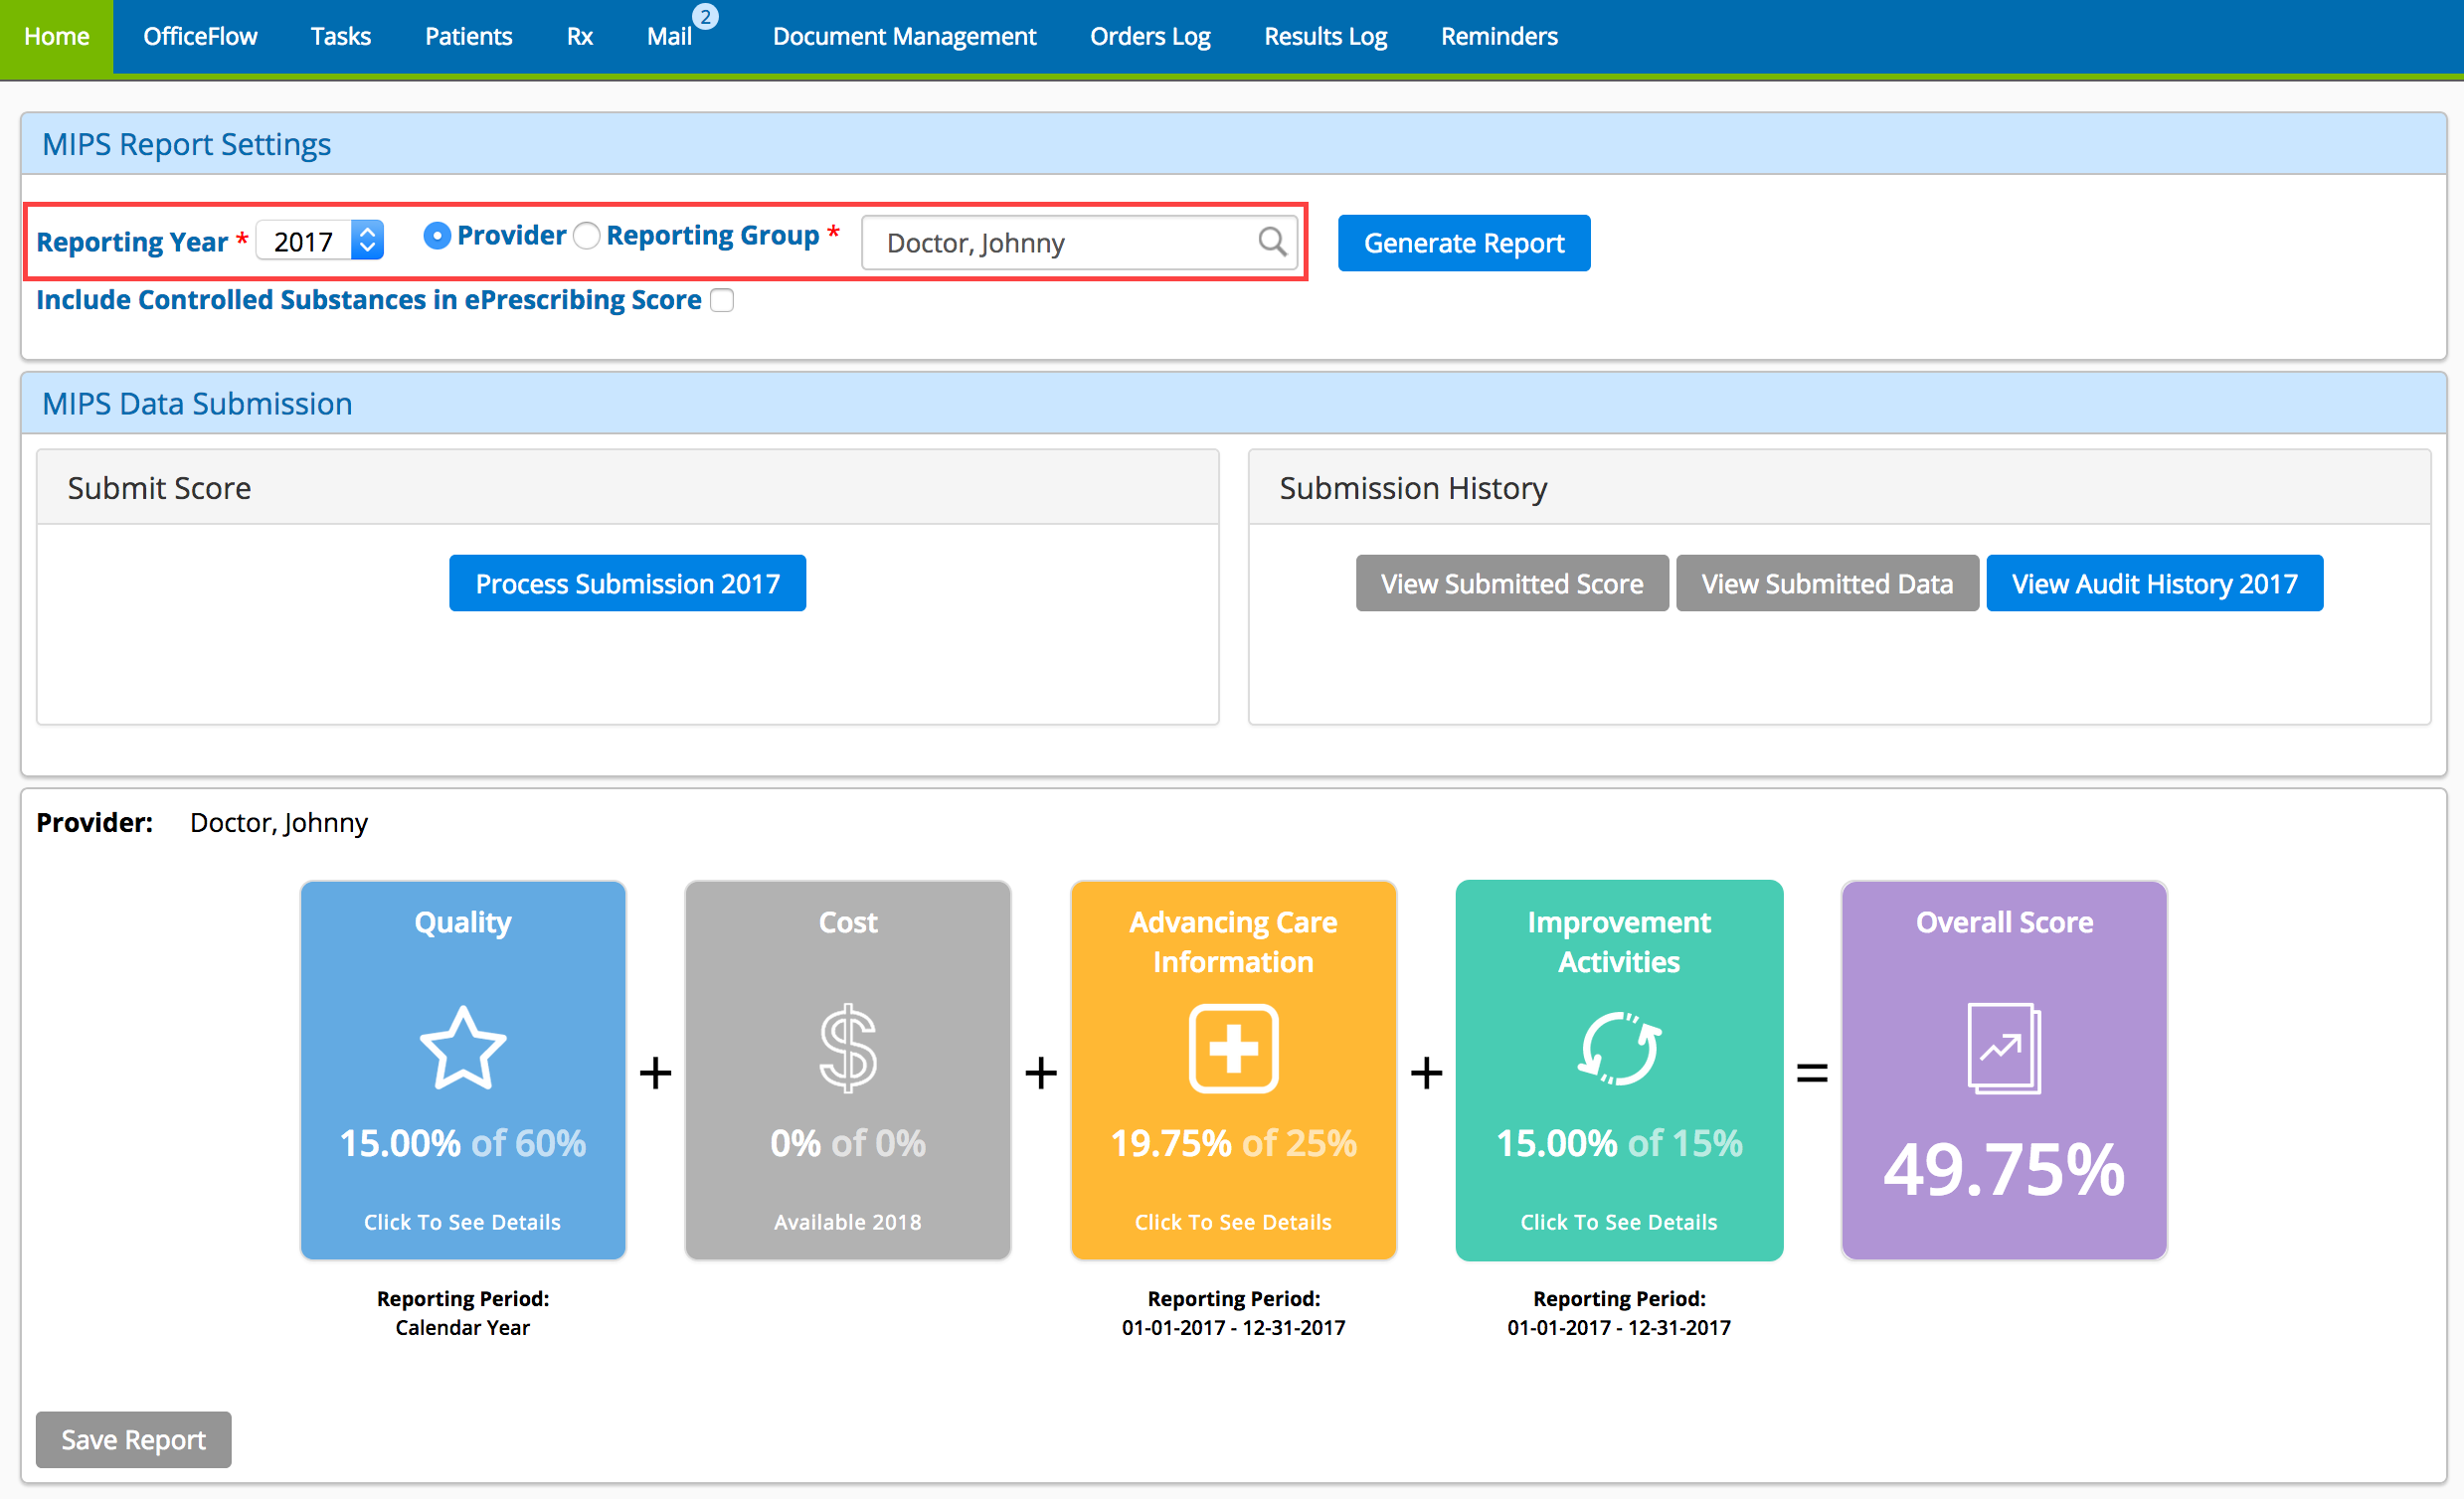
Task: Switch to the Results Log tab
Action: click(x=1325, y=36)
